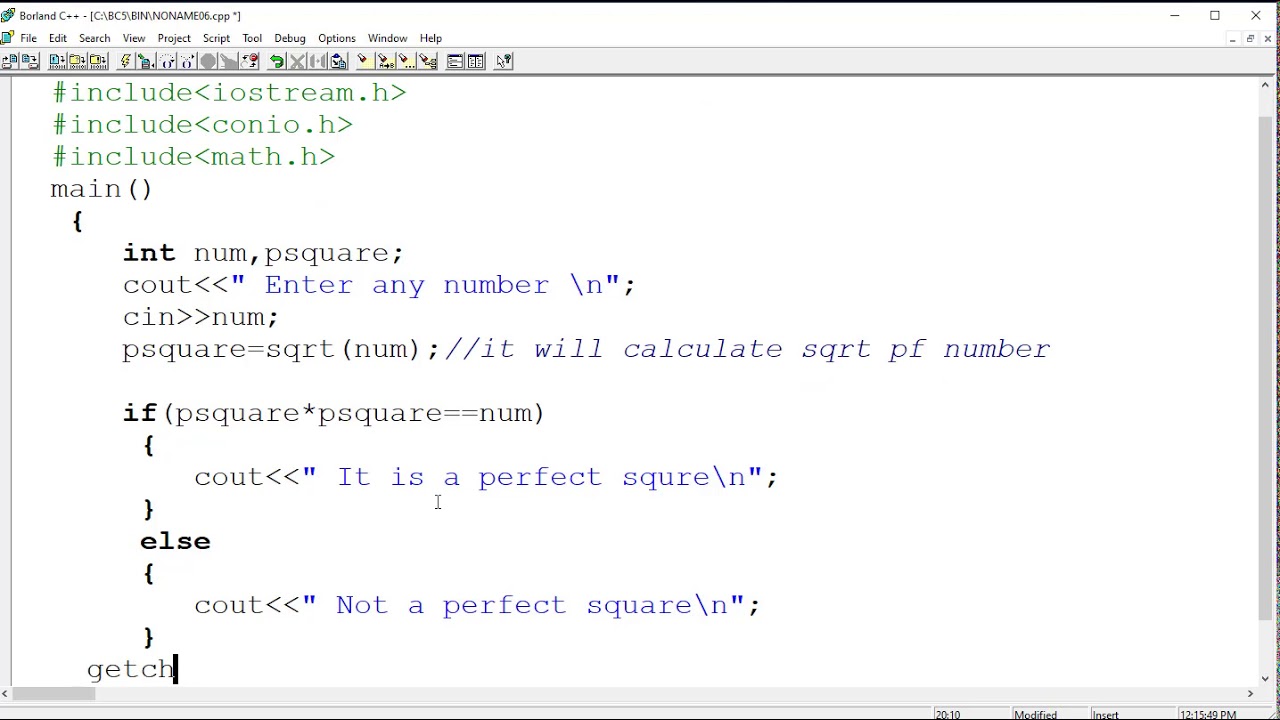Click the Open file toolbar icon
This screenshot has width=1280, height=720.
[x=10, y=61]
